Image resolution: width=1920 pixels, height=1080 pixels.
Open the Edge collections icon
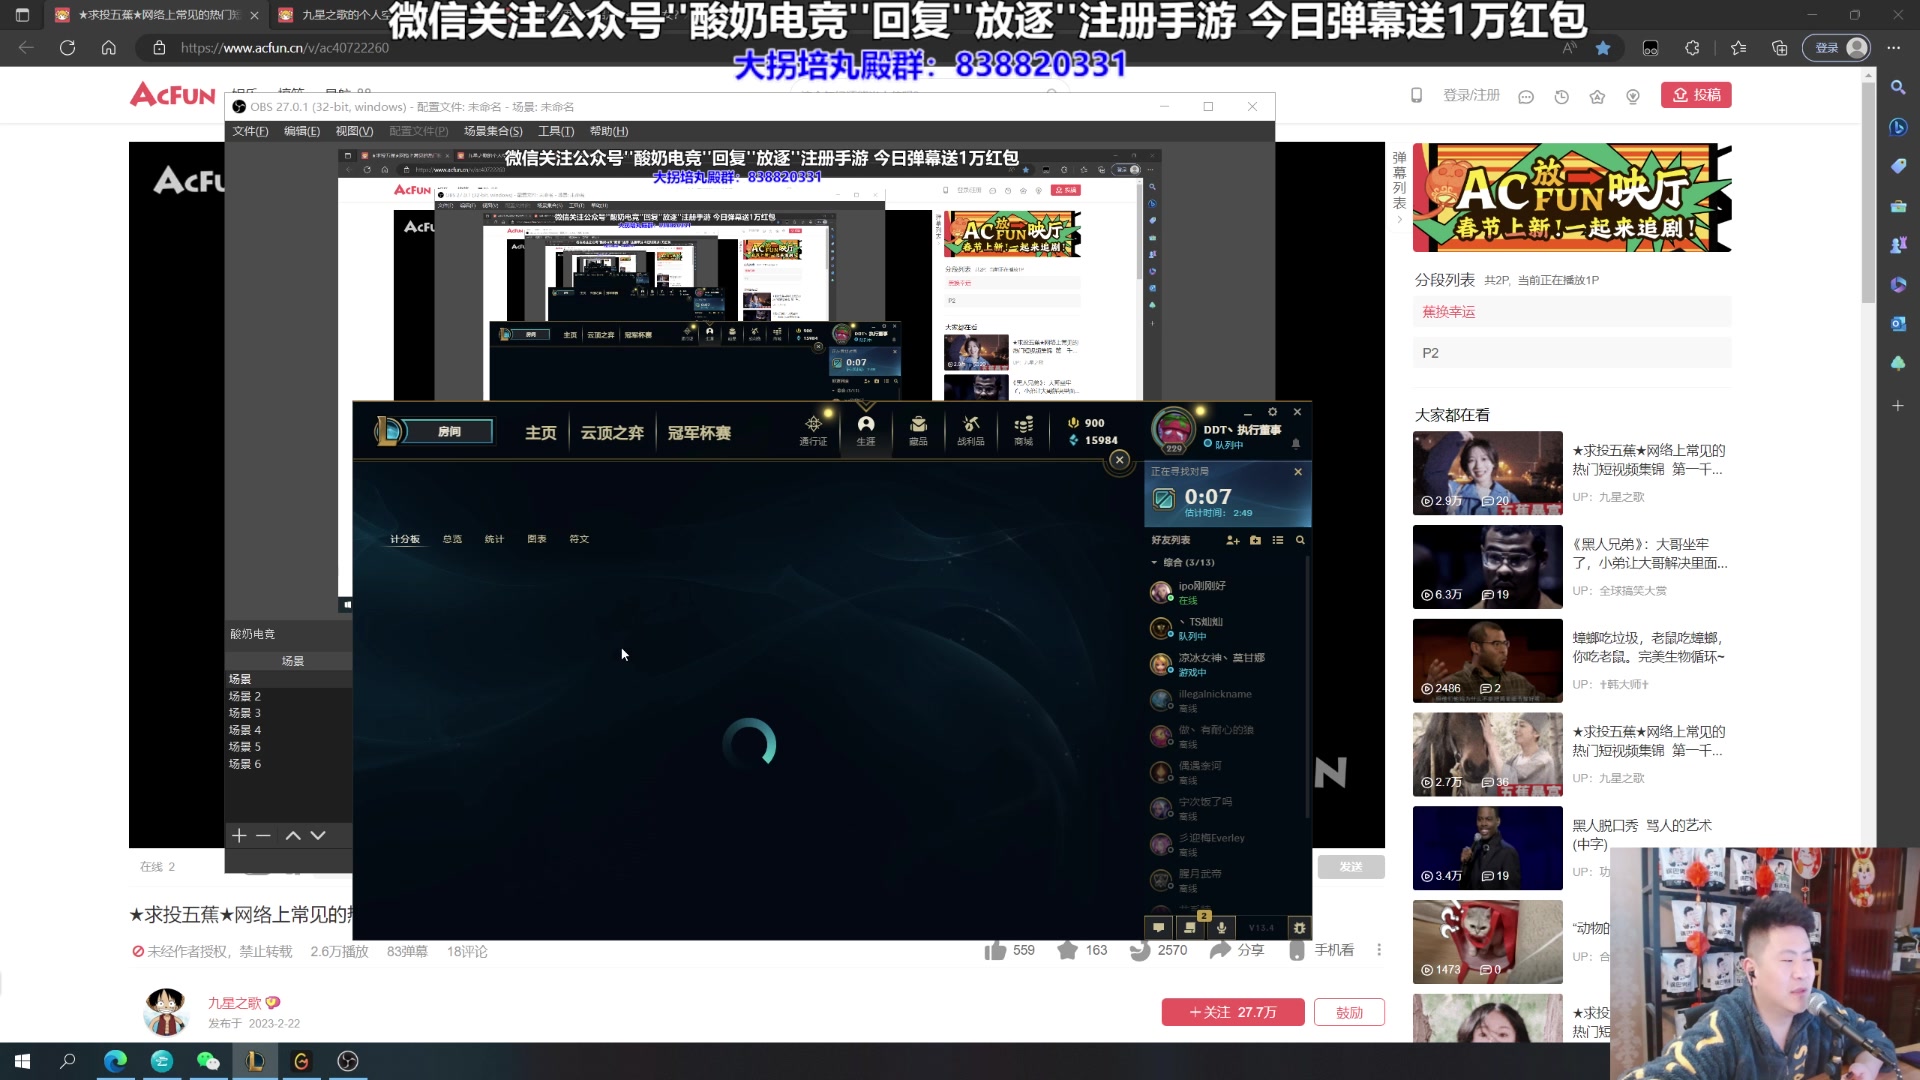point(1779,47)
